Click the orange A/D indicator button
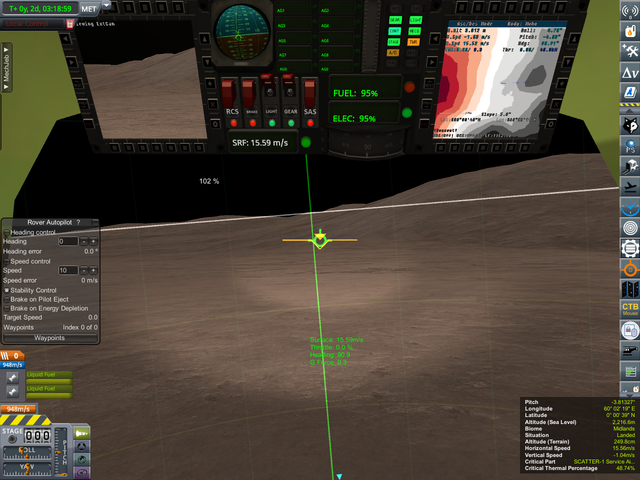The image size is (640, 480). (x=393, y=53)
